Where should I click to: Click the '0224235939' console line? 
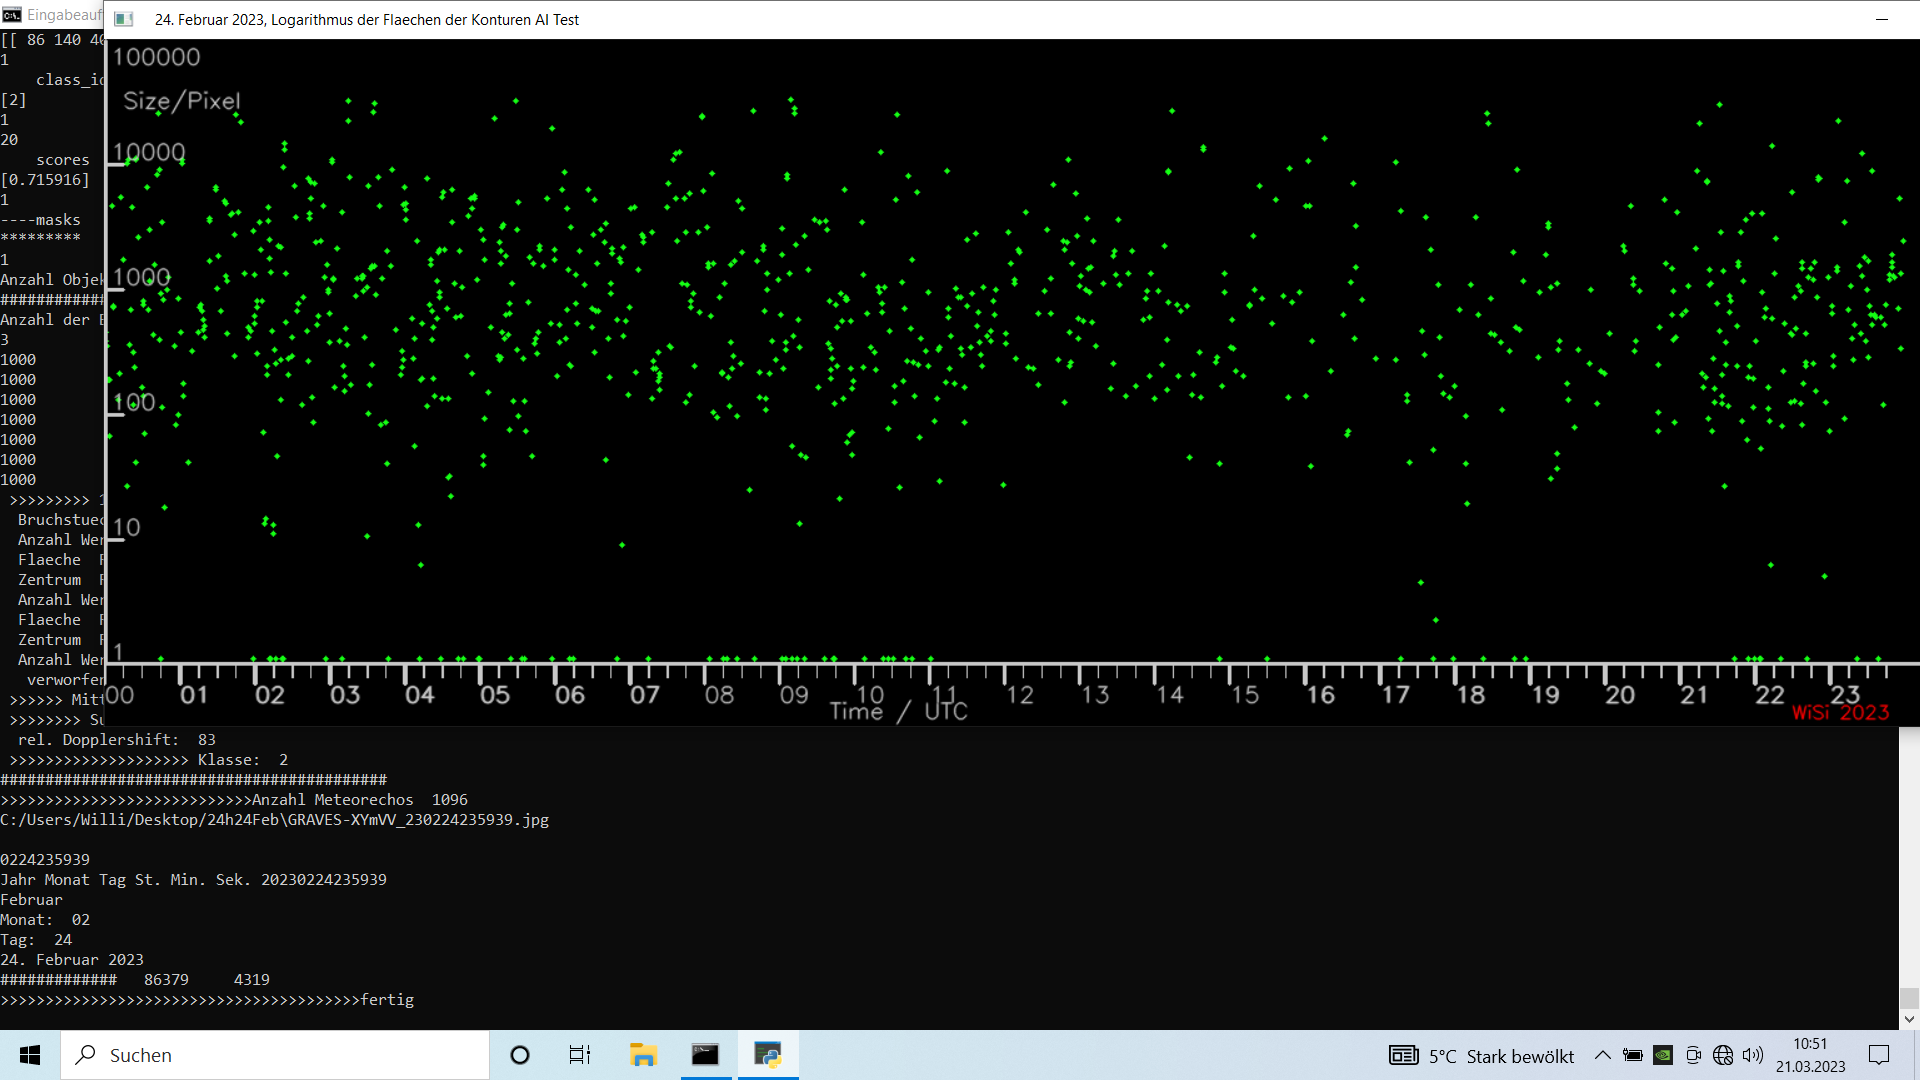click(45, 860)
